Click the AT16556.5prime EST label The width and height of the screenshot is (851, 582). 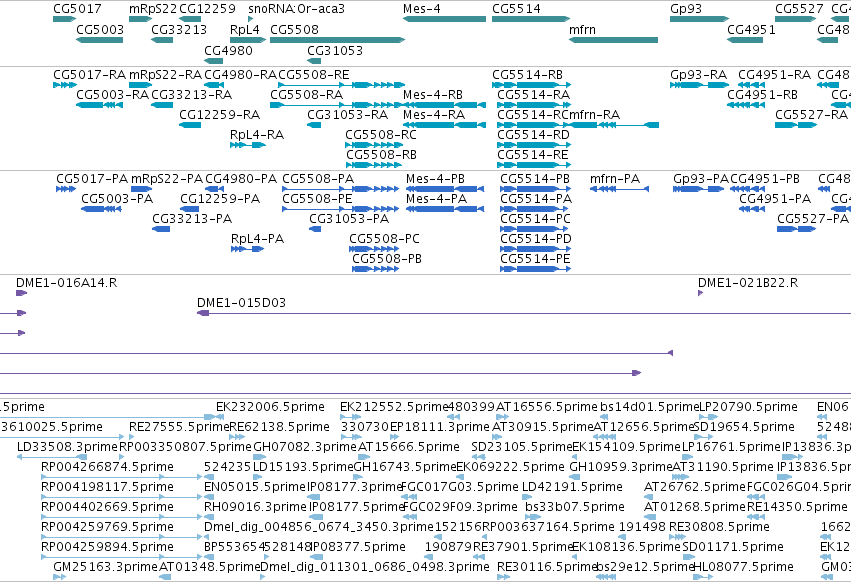pos(547,407)
